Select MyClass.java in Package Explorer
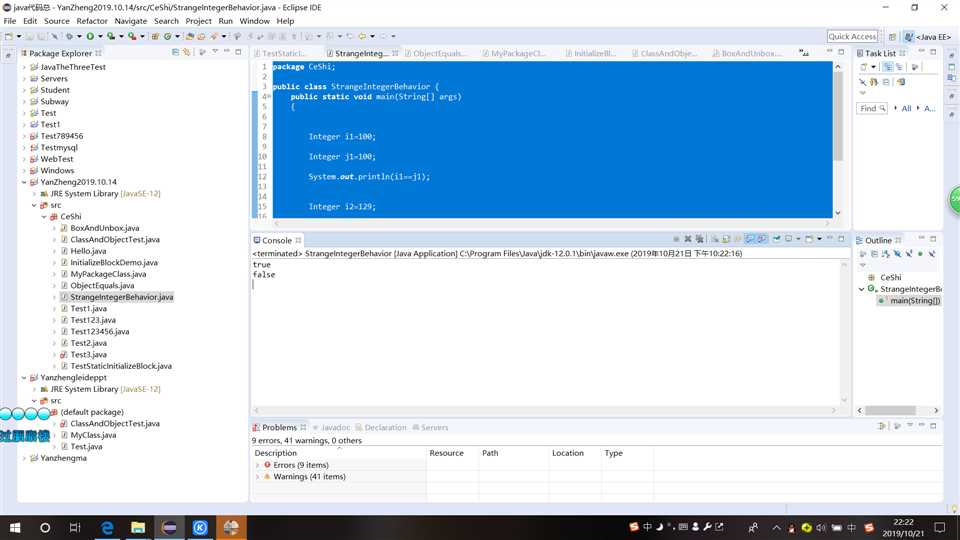960x540 pixels. pos(92,435)
